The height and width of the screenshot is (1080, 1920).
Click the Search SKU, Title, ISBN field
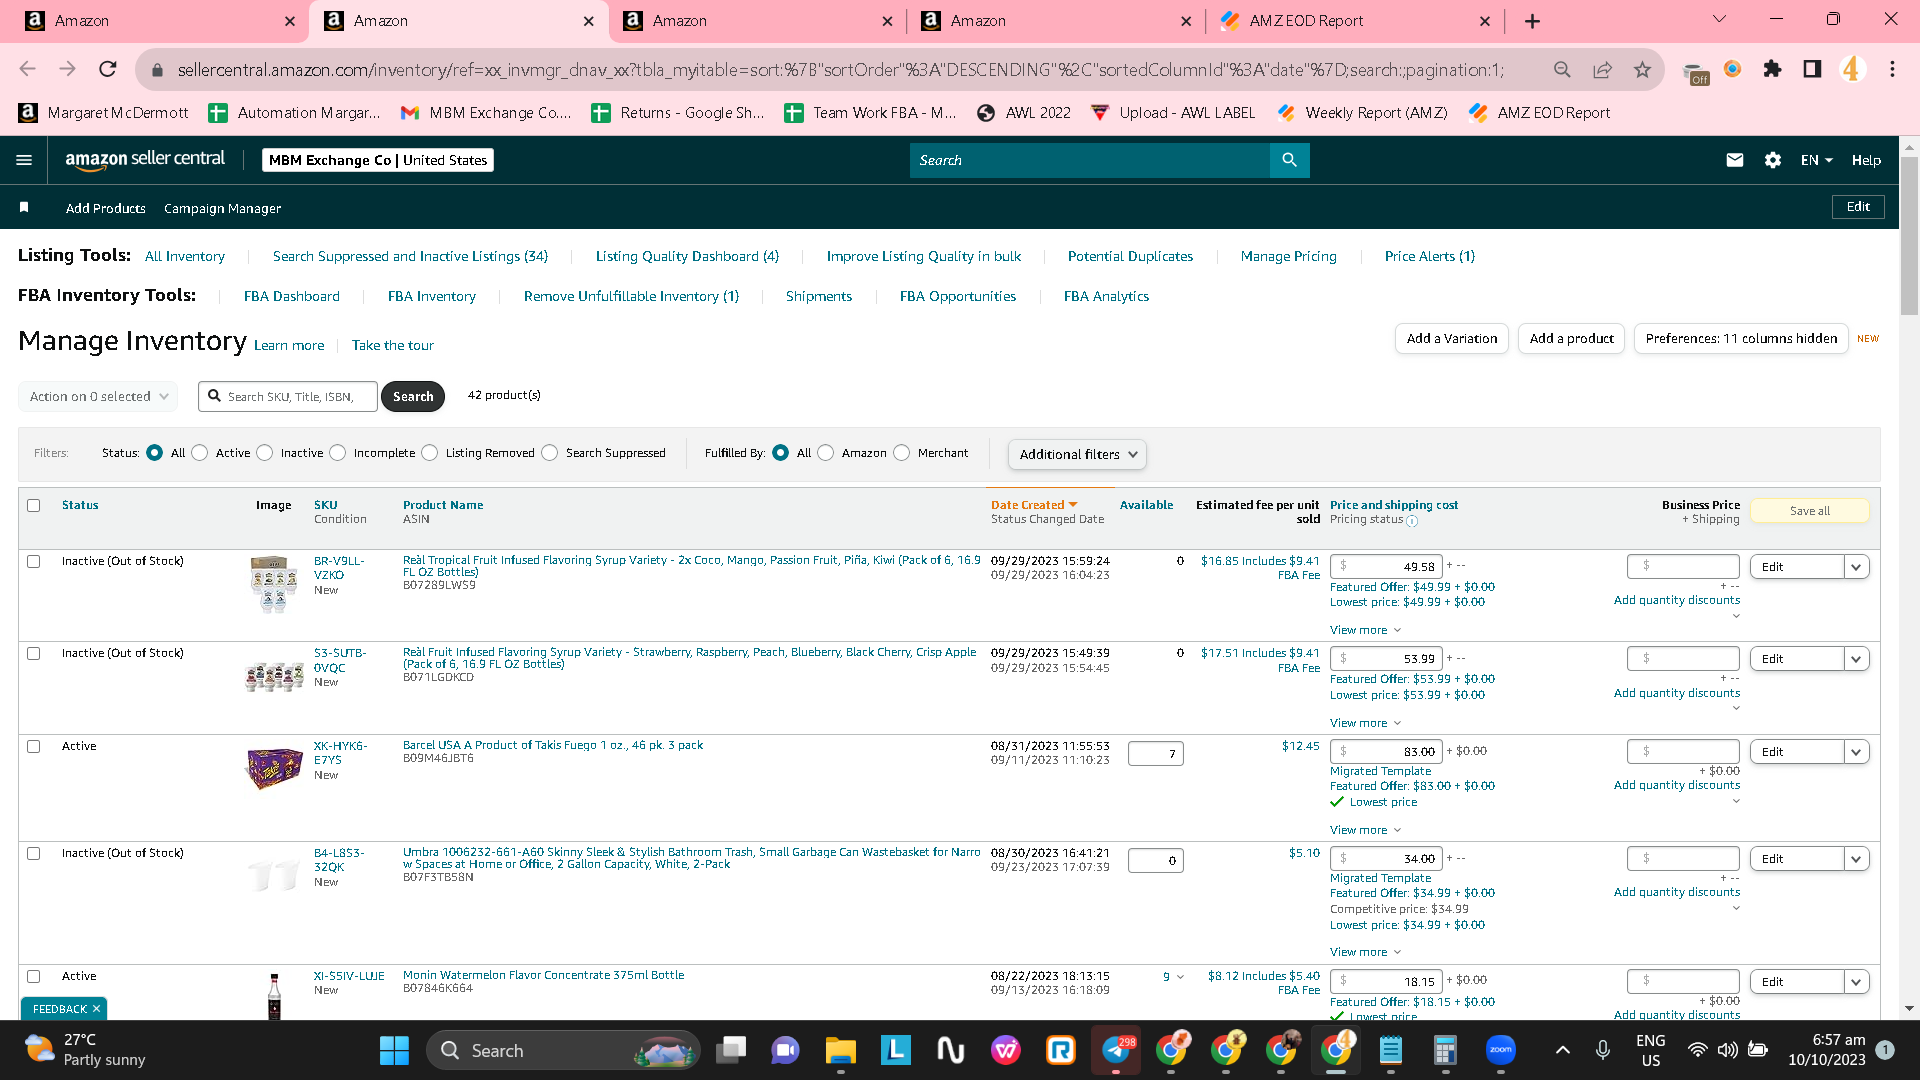coord(288,397)
